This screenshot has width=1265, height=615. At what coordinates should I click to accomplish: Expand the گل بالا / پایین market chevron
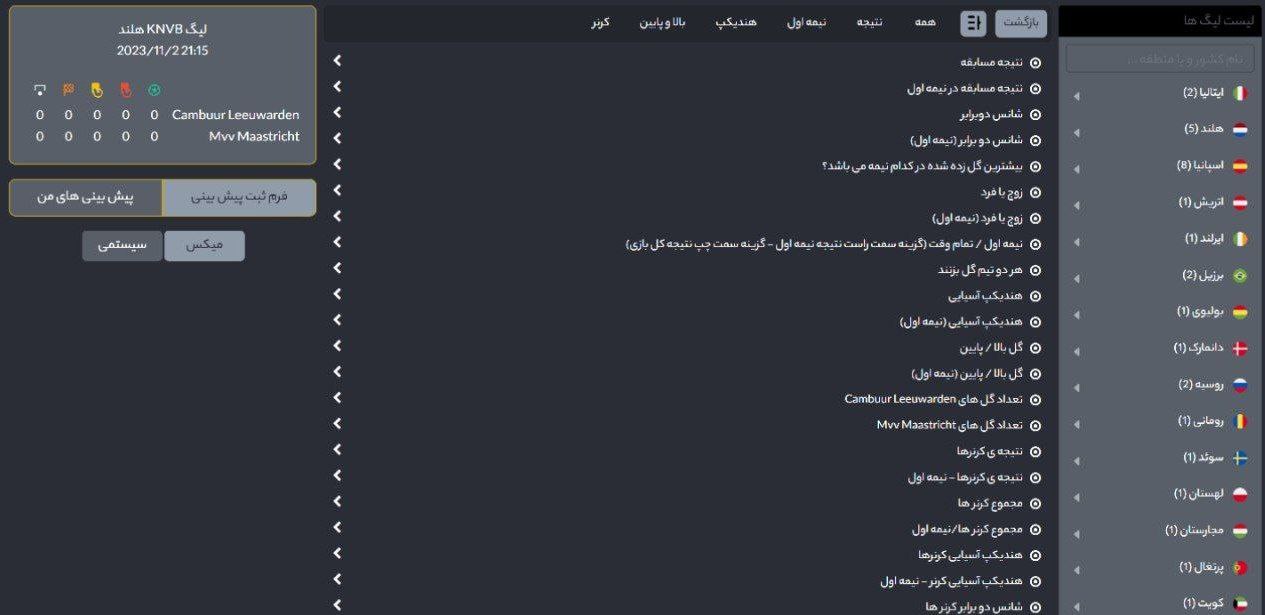tap(337, 347)
